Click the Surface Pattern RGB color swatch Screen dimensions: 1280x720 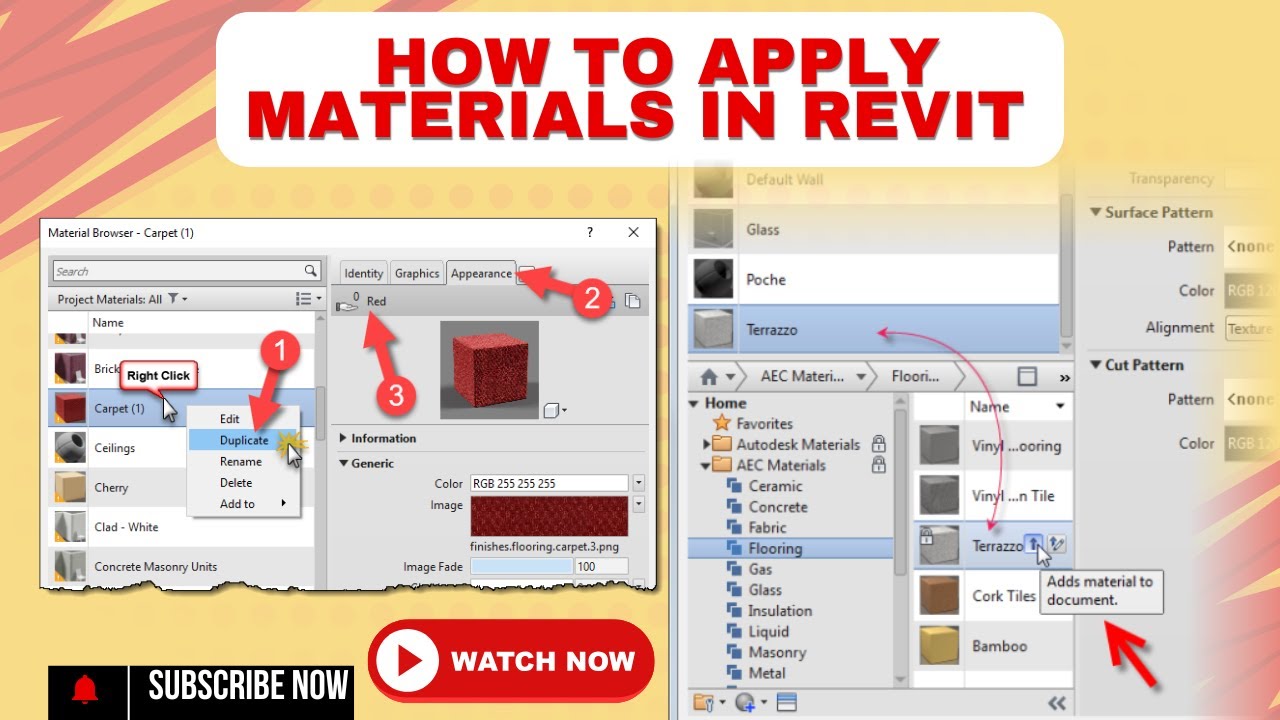(x=1250, y=291)
